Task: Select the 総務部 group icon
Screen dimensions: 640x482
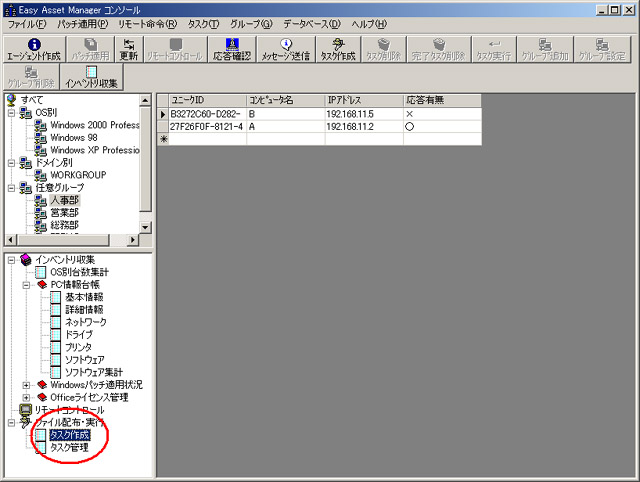Action: click(x=40, y=225)
